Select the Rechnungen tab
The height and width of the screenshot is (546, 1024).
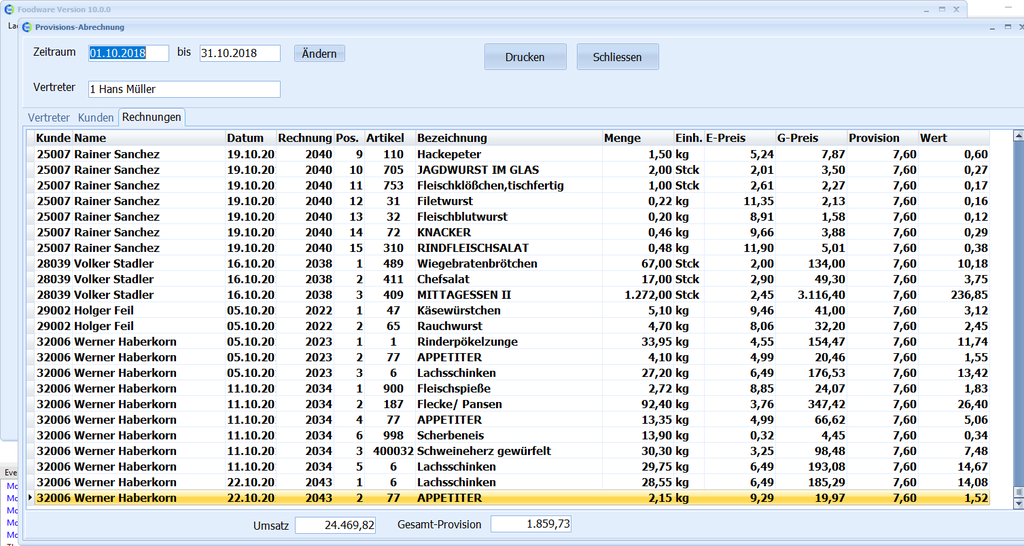(x=151, y=118)
